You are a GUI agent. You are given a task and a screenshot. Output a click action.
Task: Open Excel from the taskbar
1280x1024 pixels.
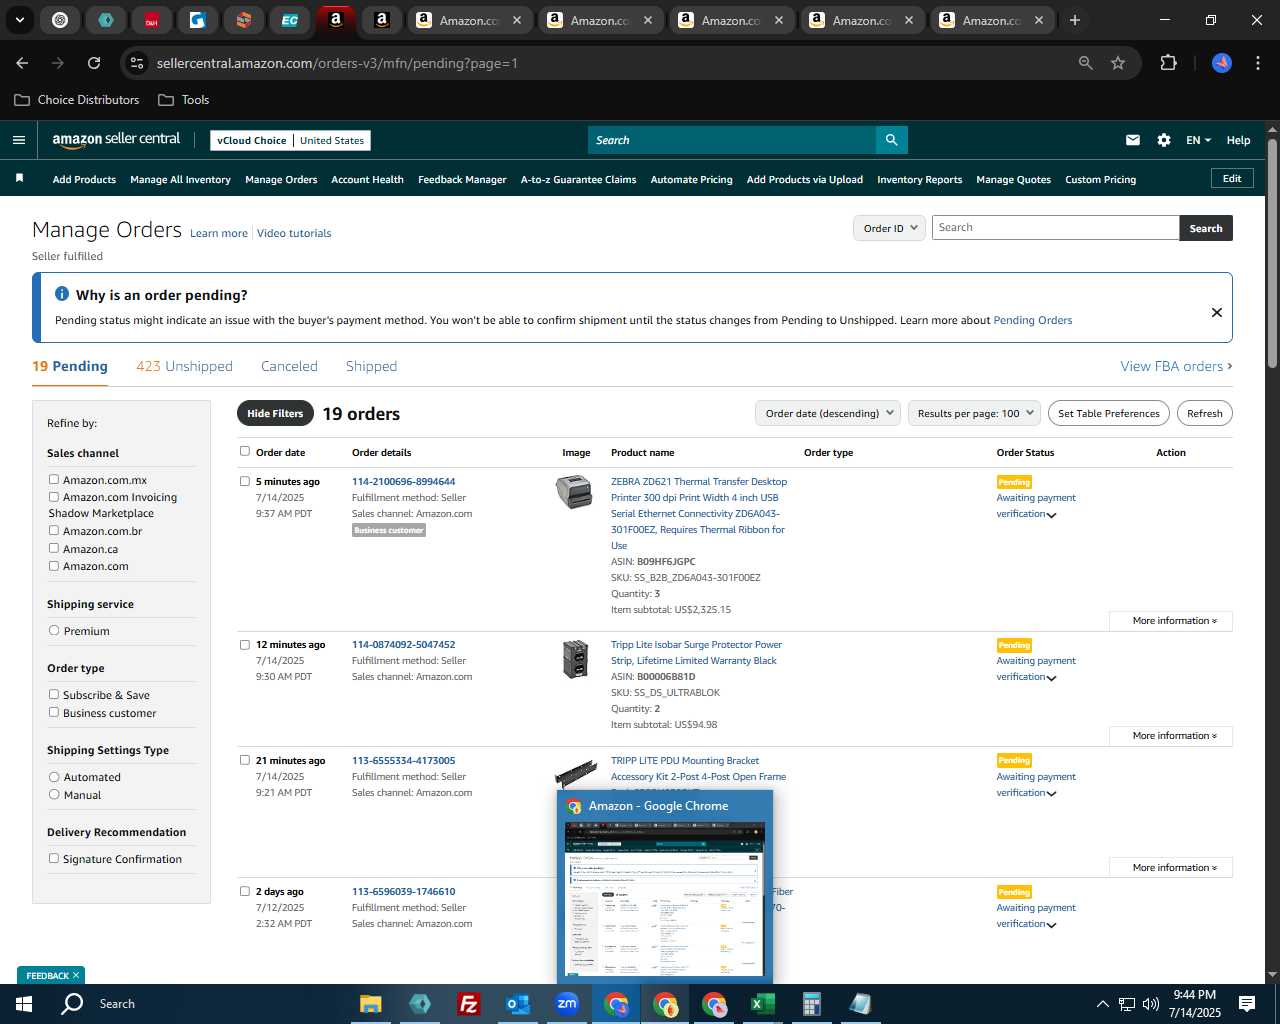(x=762, y=1004)
